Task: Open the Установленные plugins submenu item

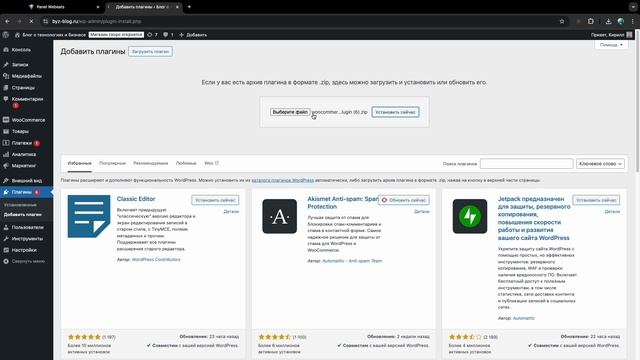Action: point(20,205)
